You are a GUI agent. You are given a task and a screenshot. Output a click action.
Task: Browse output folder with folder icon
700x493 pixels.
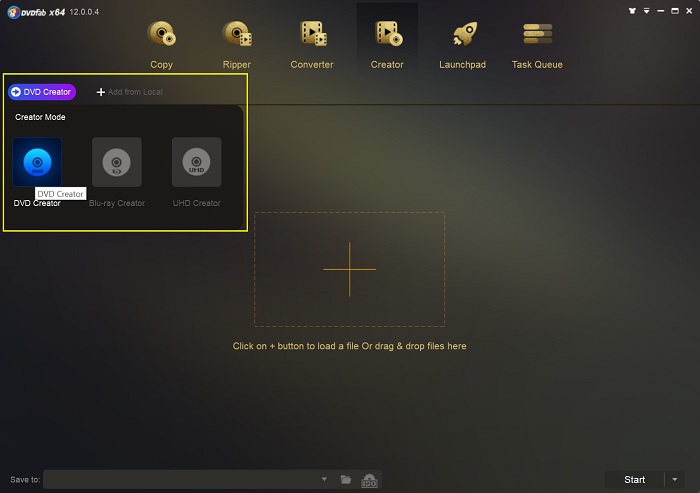tap(346, 480)
